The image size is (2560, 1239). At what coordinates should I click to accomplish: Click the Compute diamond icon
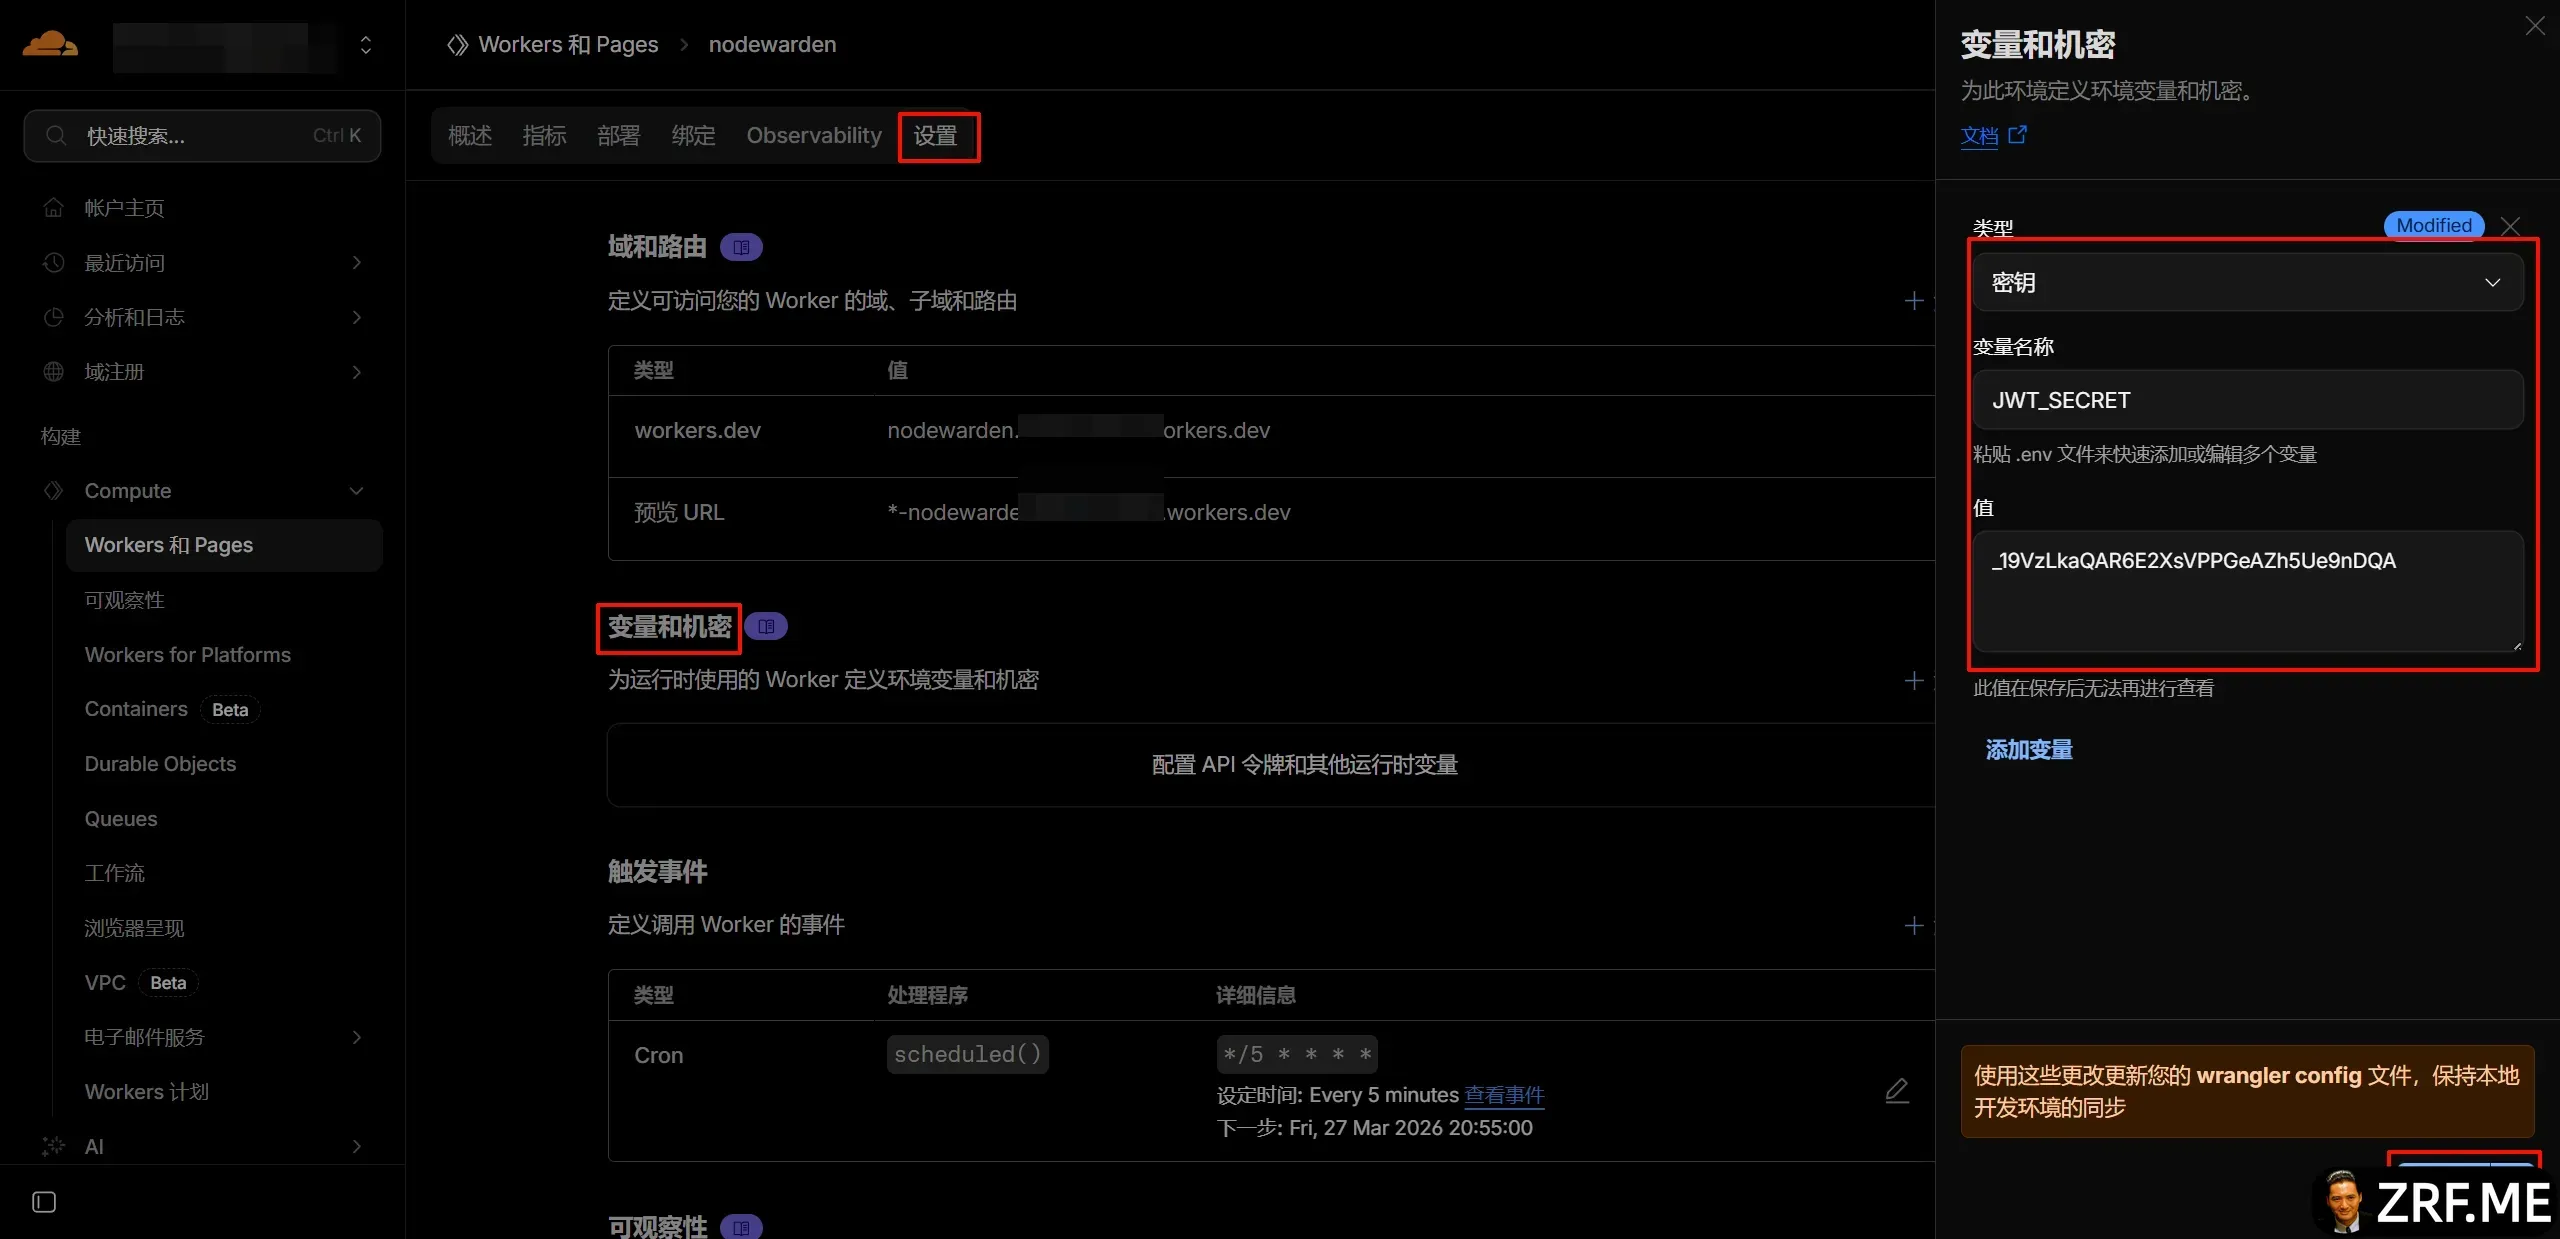pyautogui.click(x=54, y=491)
